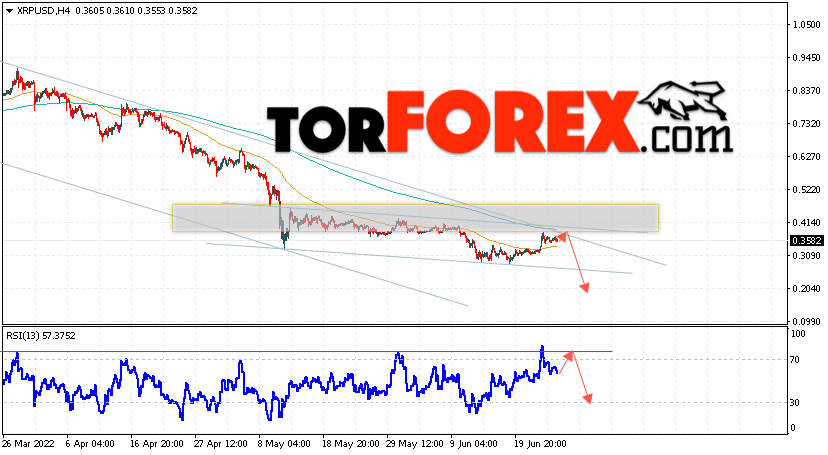Select the 26 Mar 2022 date label
Screen dimensions: 828x455
point(29,444)
